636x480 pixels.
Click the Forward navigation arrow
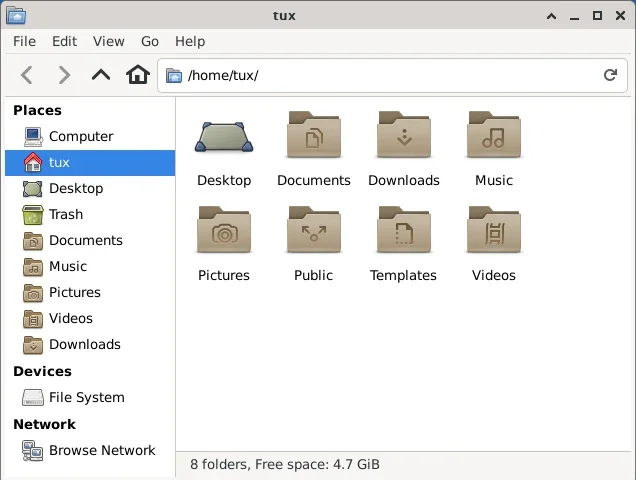pyautogui.click(x=64, y=75)
